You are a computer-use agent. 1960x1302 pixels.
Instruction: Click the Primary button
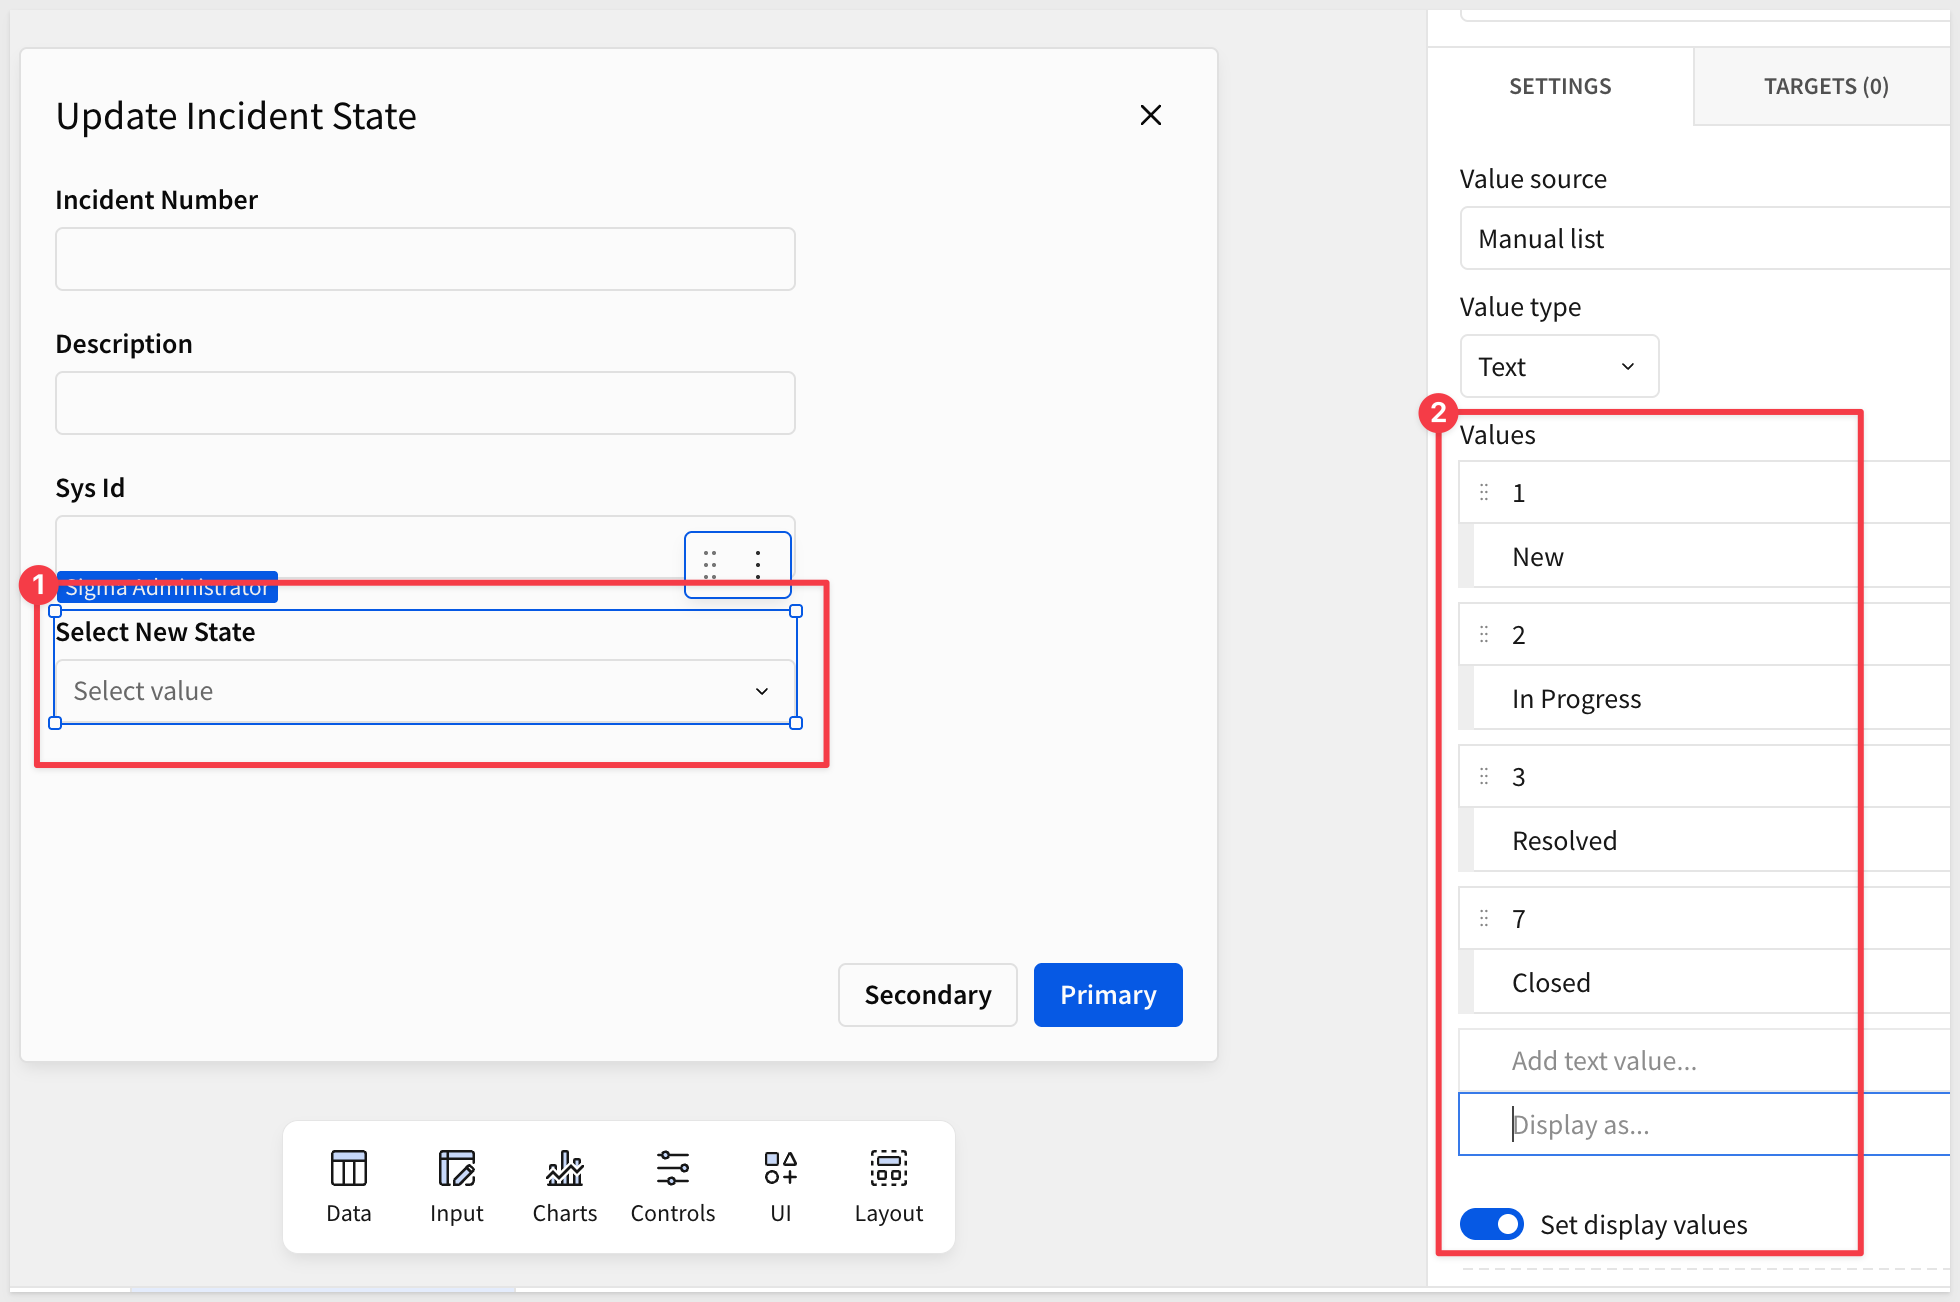click(x=1107, y=995)
